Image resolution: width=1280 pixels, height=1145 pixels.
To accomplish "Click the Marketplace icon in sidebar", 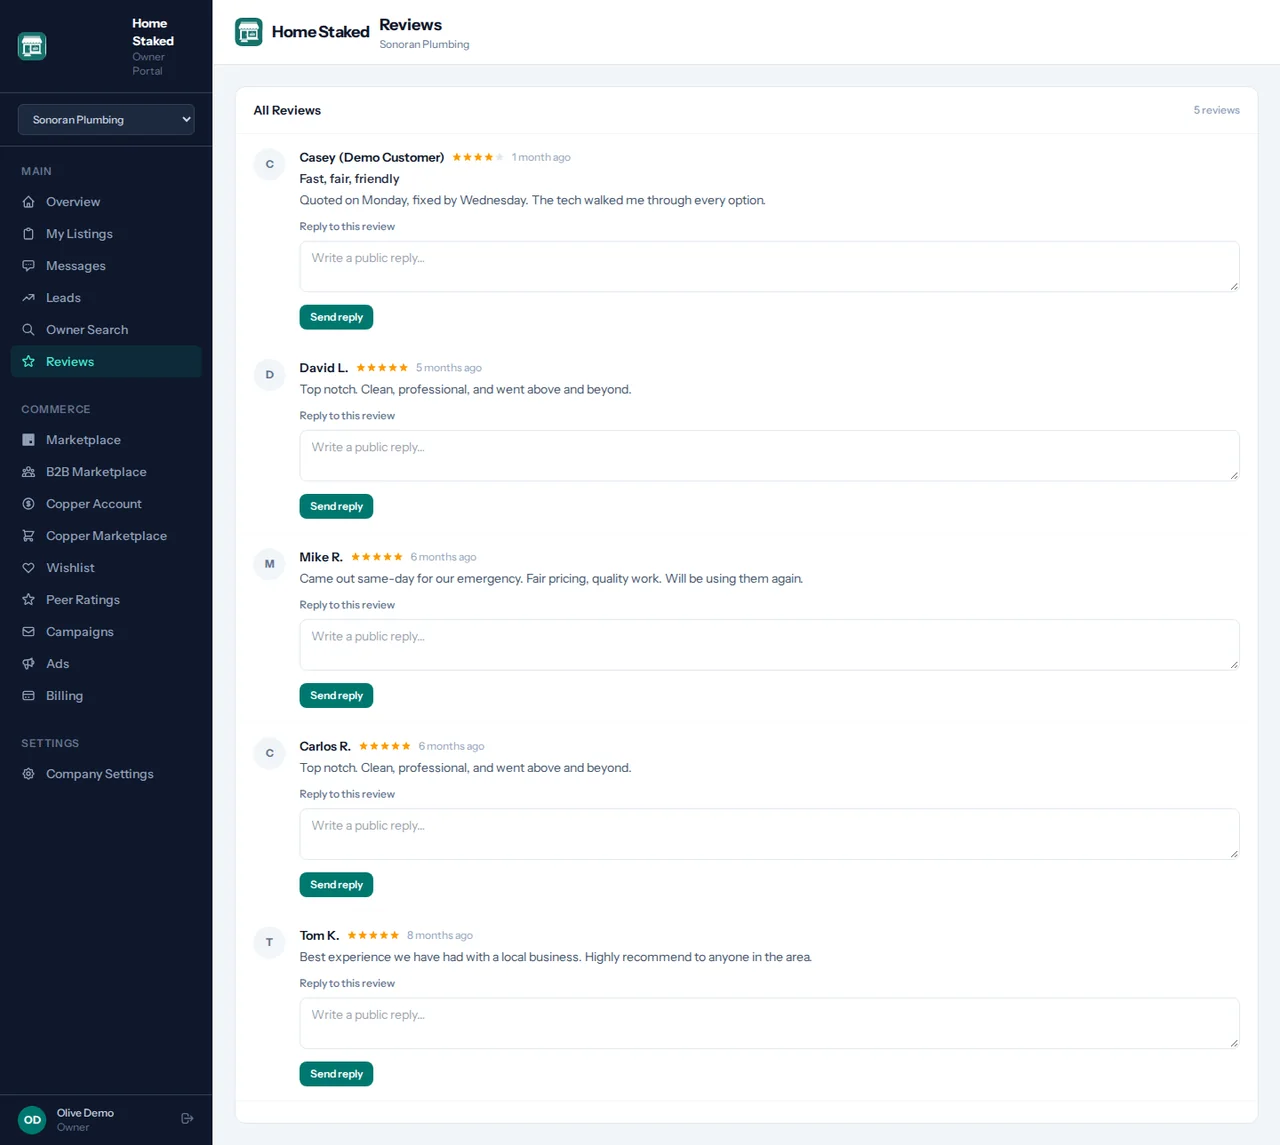I will click(28, 440).
